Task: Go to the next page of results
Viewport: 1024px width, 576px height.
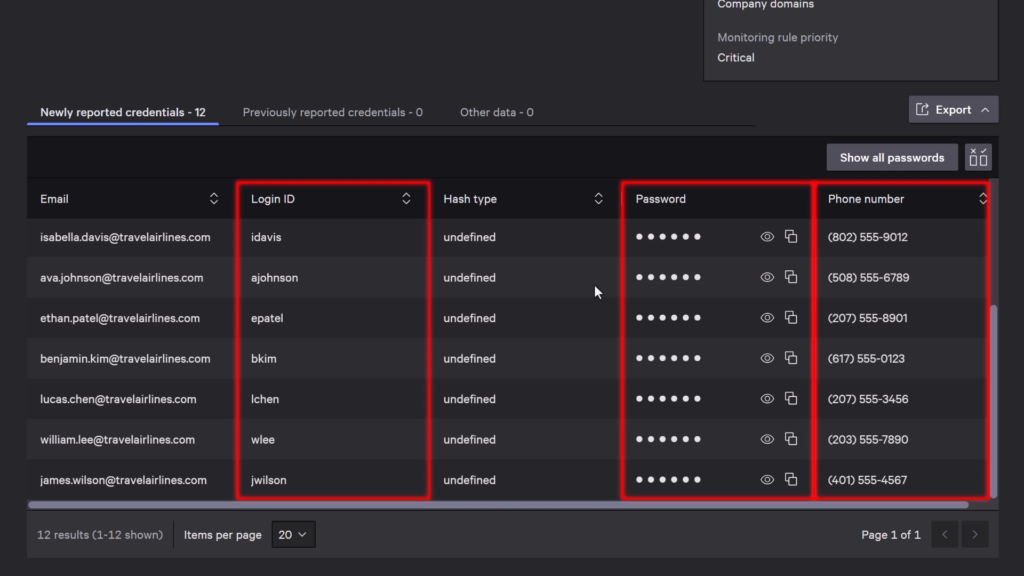Action: coord(977,534)
